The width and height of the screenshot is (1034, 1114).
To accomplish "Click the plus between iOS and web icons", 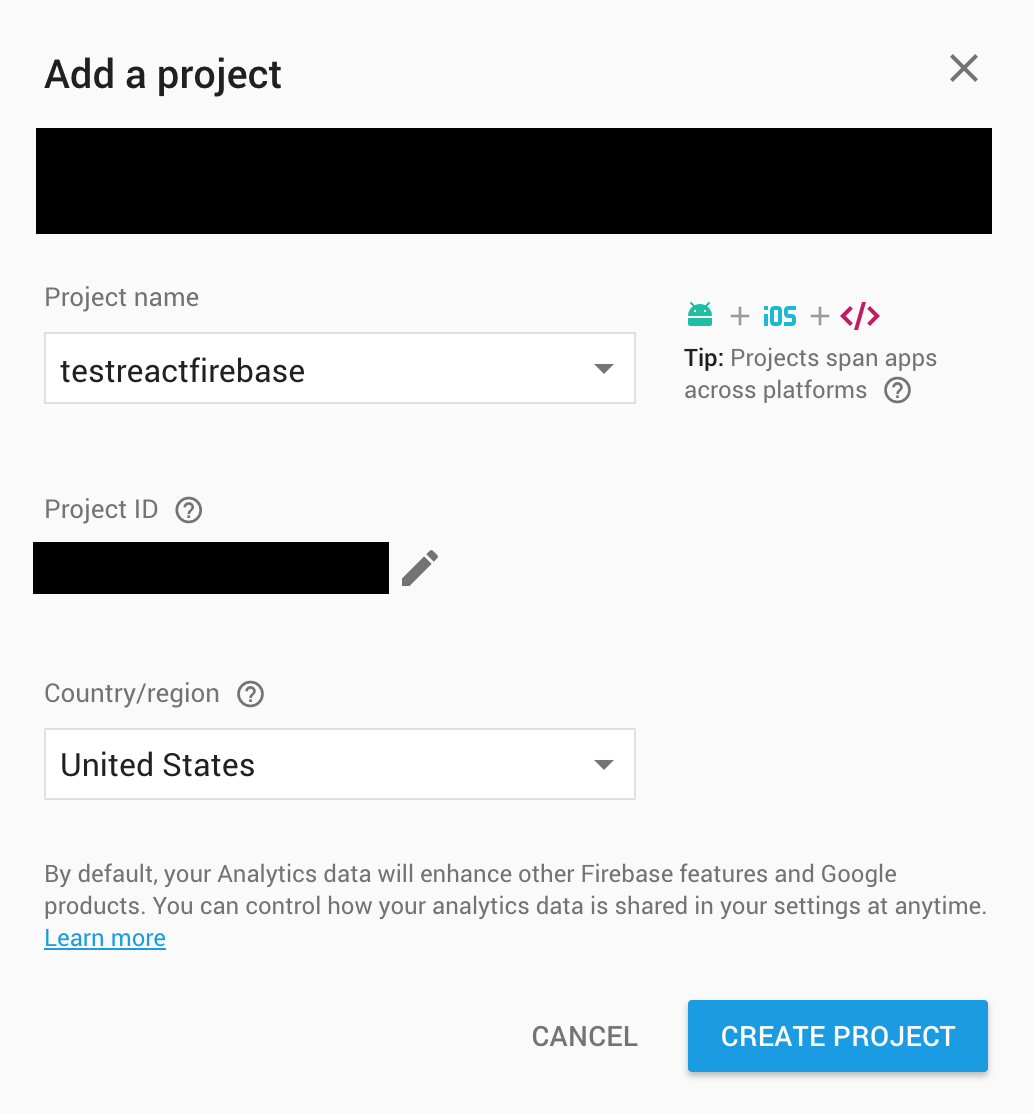I will 819,314.
